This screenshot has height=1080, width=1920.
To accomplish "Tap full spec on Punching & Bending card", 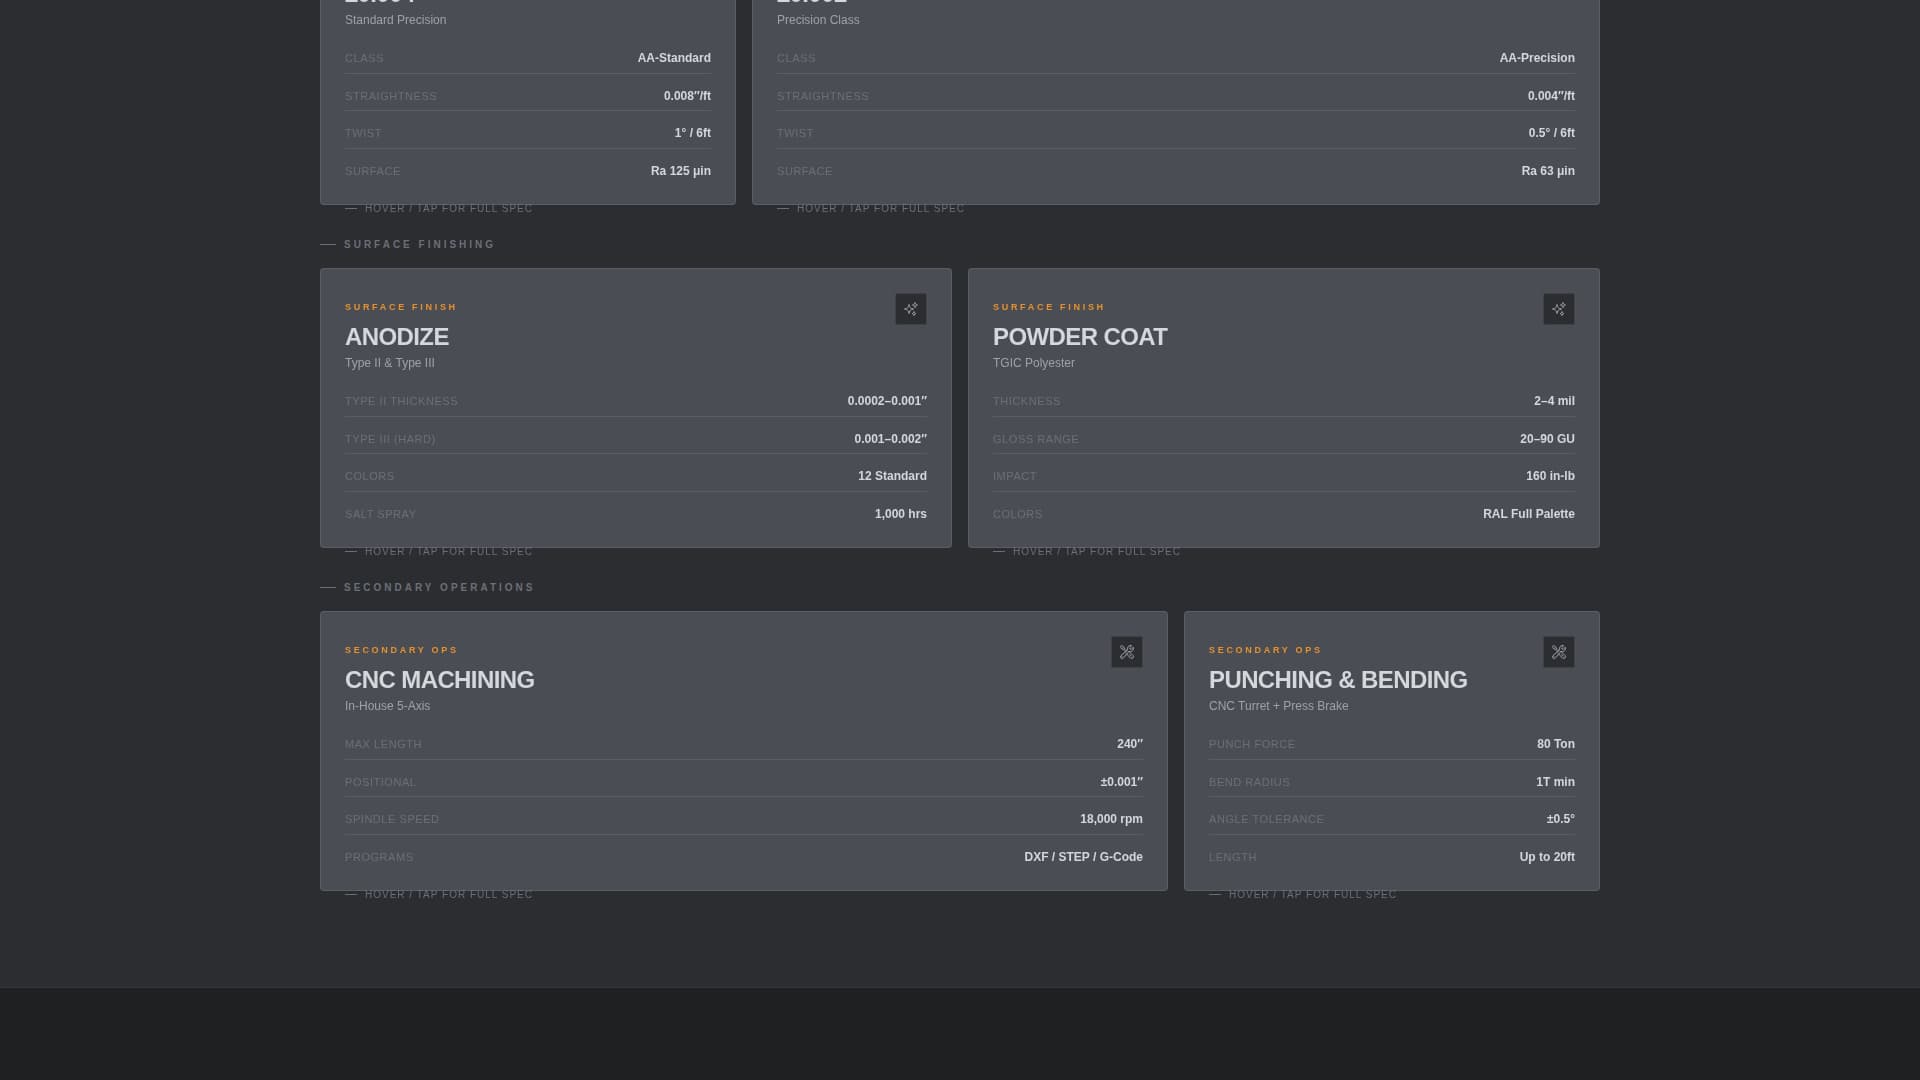I will [1300, 894].
